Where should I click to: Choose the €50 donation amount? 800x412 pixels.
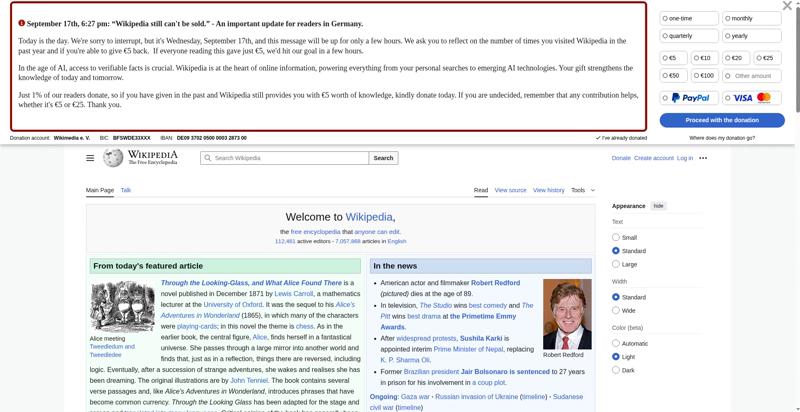click(x=673, y=75)
